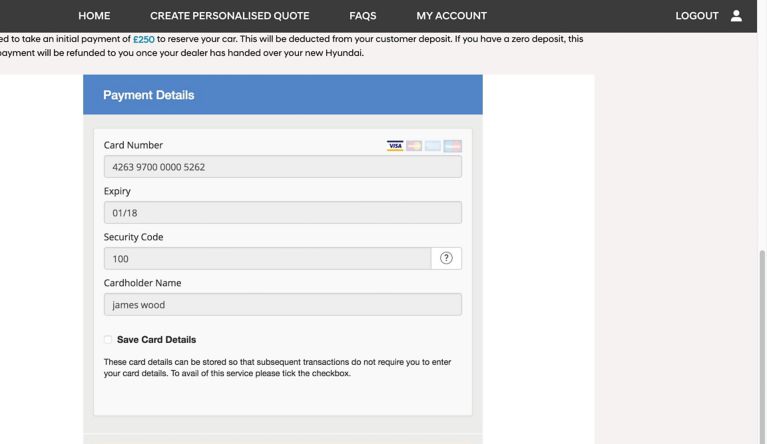This screenshot has height=444, width=767.
Task: Open CREATE PERSONALISED QUOTE in navigation
Action: 229,16
